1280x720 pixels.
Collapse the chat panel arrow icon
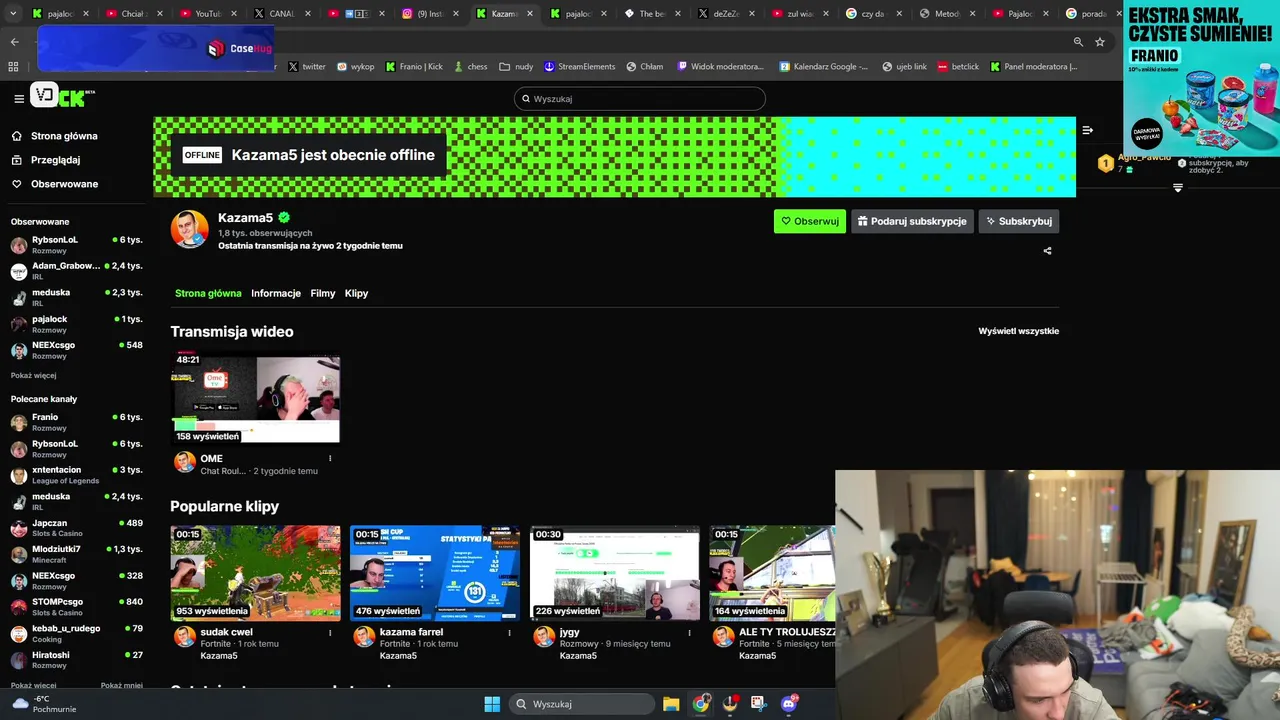pyautogui.click(x=1087, y=130)
